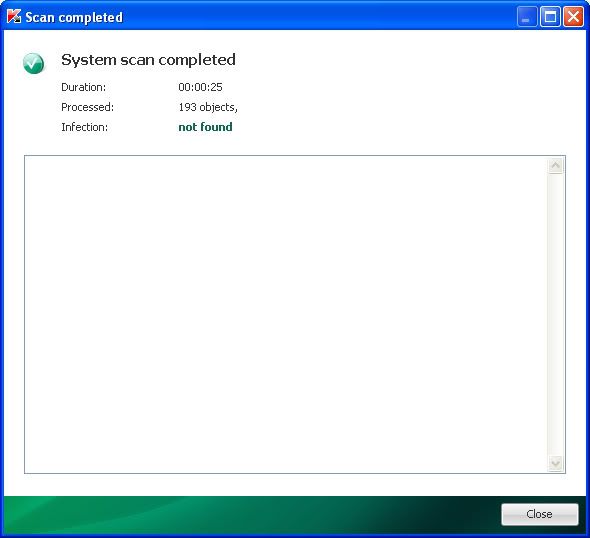Viewport: 590px width, 538px height.
Task: Click the 'not found' infection status
Action: pos(205,127)
